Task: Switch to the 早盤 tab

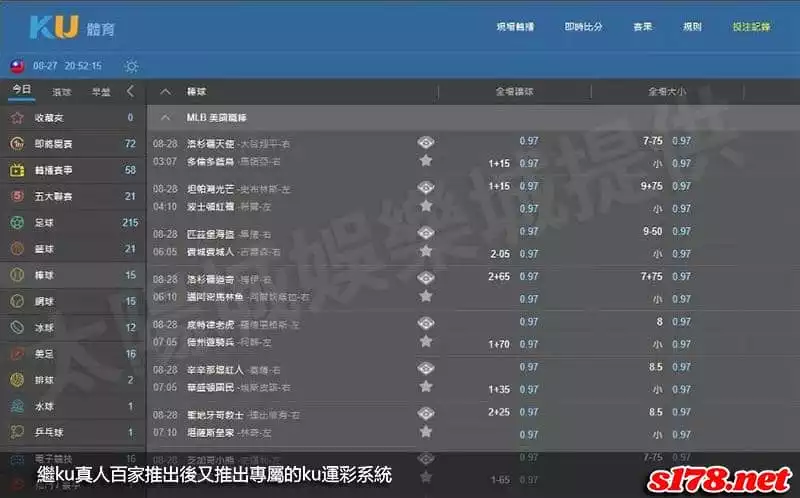Action: [101, 92]
